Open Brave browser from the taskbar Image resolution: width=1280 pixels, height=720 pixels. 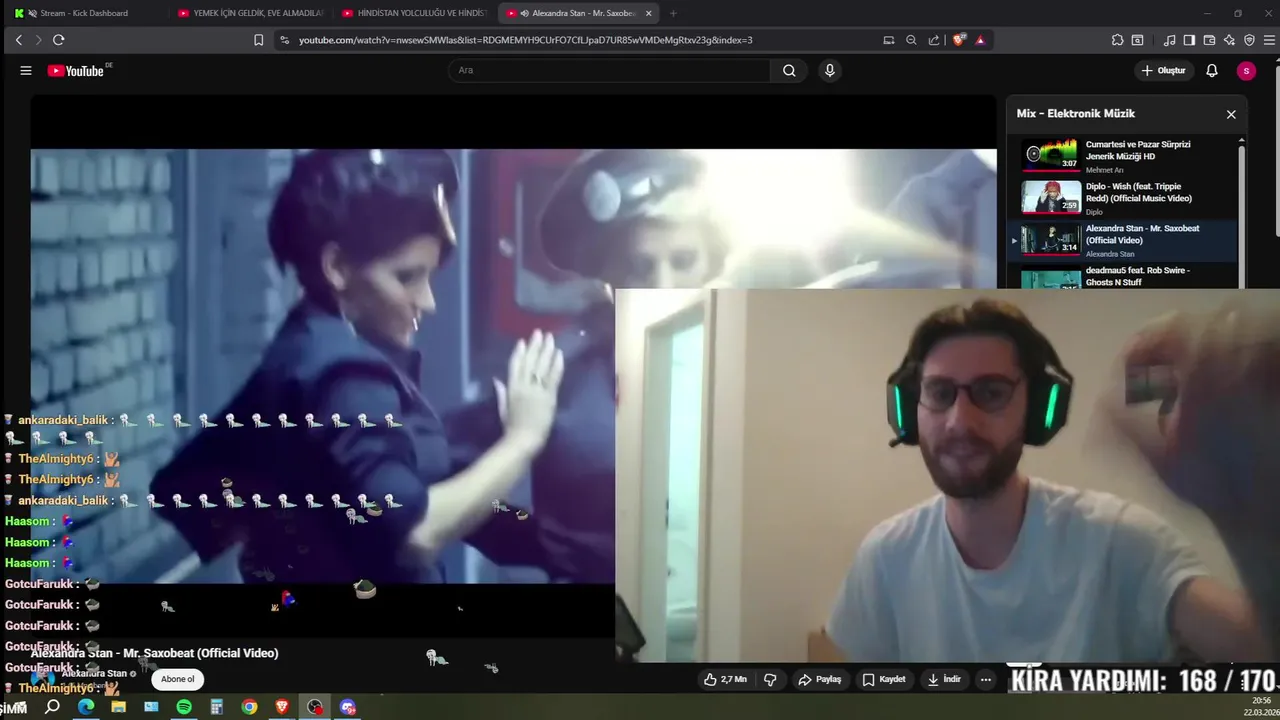click(x=282, y=707)
